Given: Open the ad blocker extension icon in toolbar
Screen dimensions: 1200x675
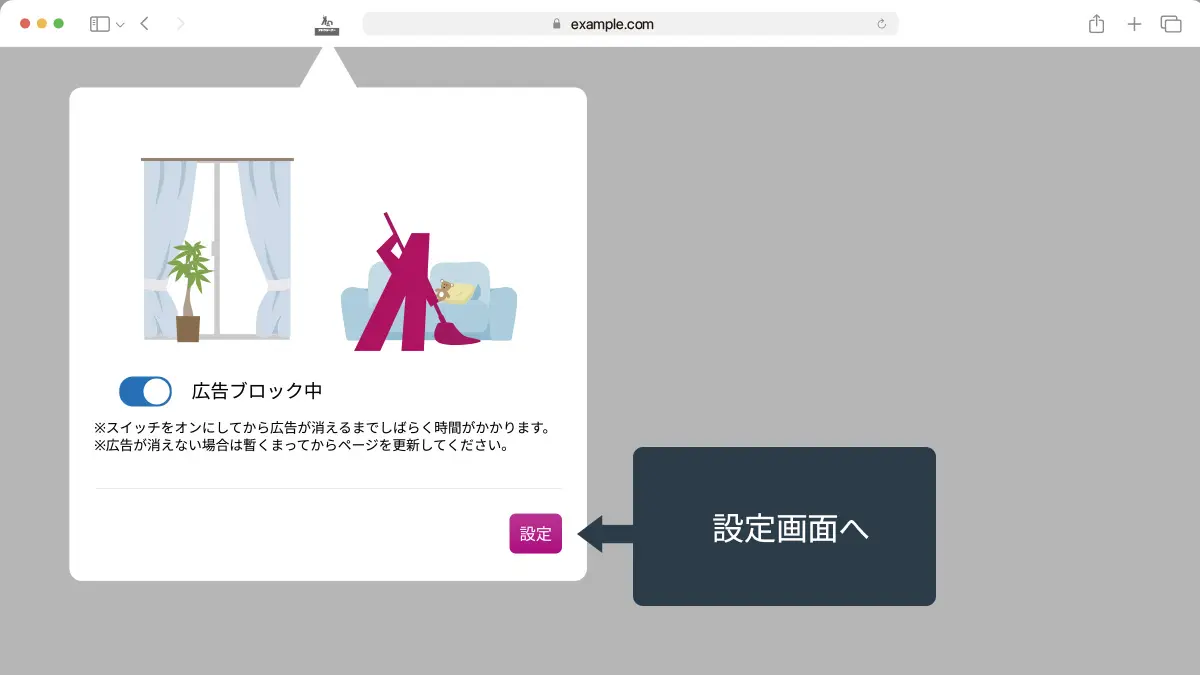Looking at the screenshot, I should (x=328, y=23).
